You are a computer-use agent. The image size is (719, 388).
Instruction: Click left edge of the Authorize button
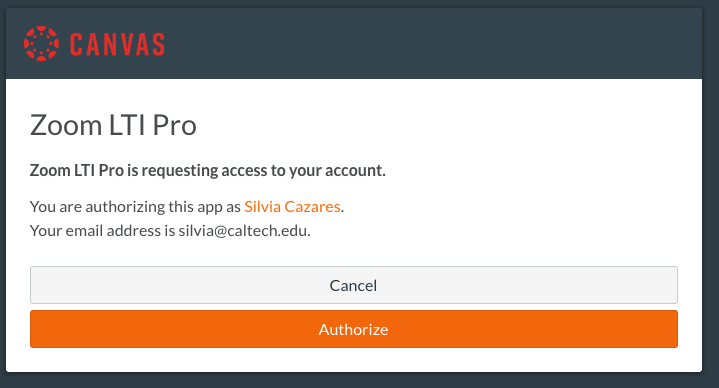(34, 329)
